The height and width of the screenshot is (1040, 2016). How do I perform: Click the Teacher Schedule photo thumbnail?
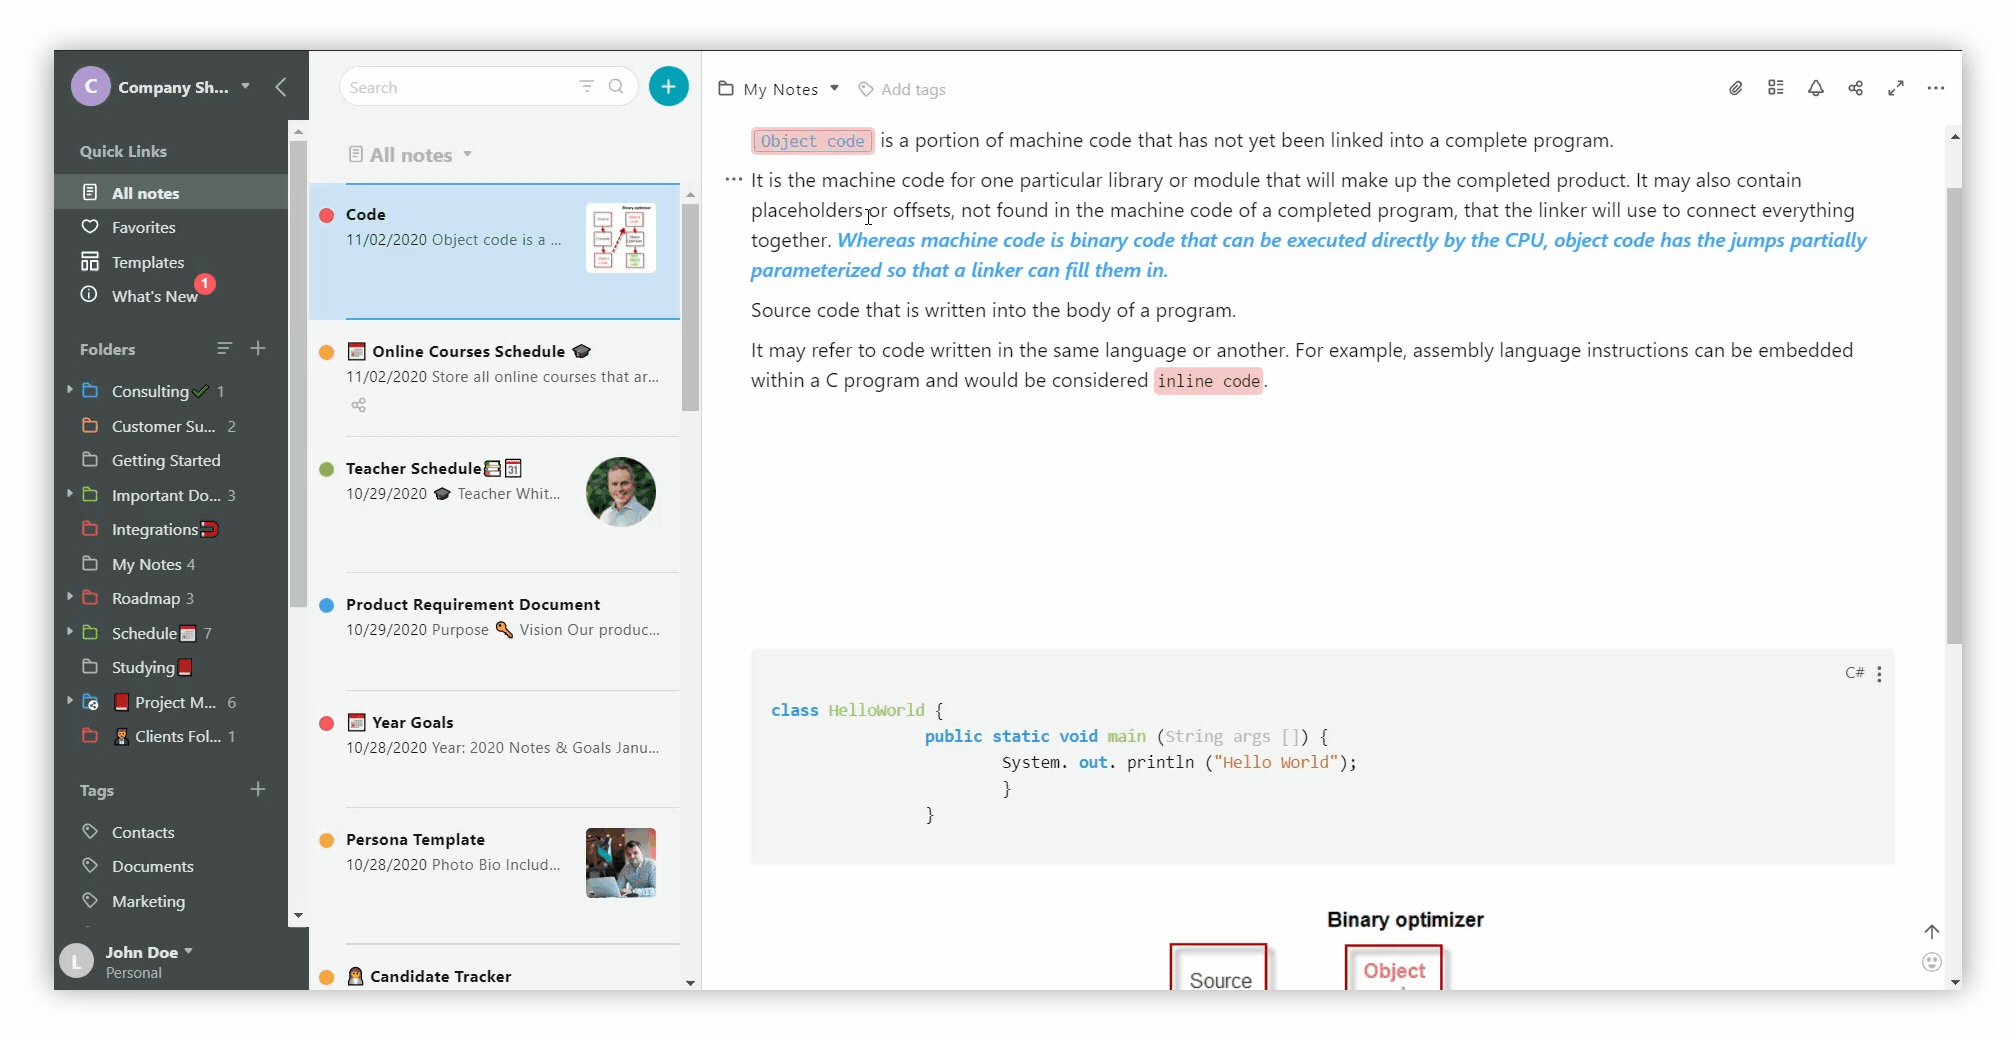[x=621, y=491]
